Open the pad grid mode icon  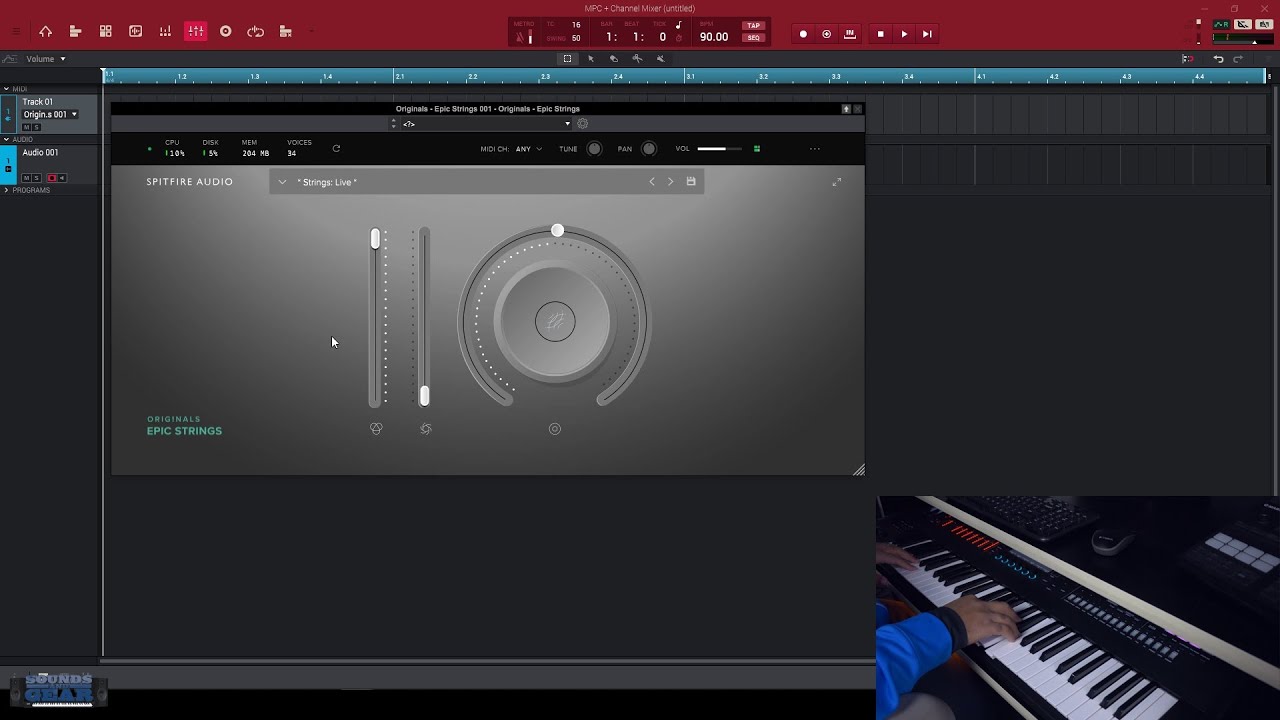[x=105, y=32]
